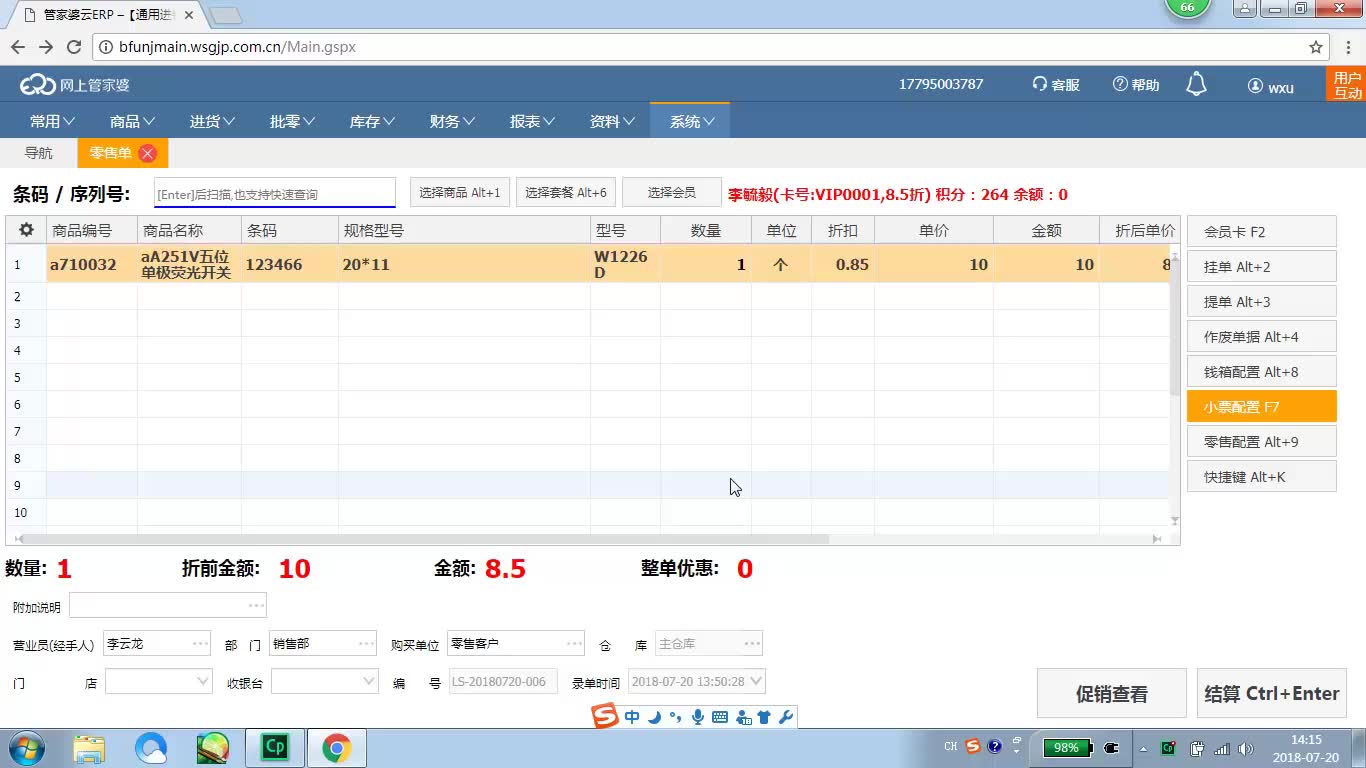Click 零售配置 Alt+9 button
Screen dimensions: 1366x768
[x=1262, y=441]
